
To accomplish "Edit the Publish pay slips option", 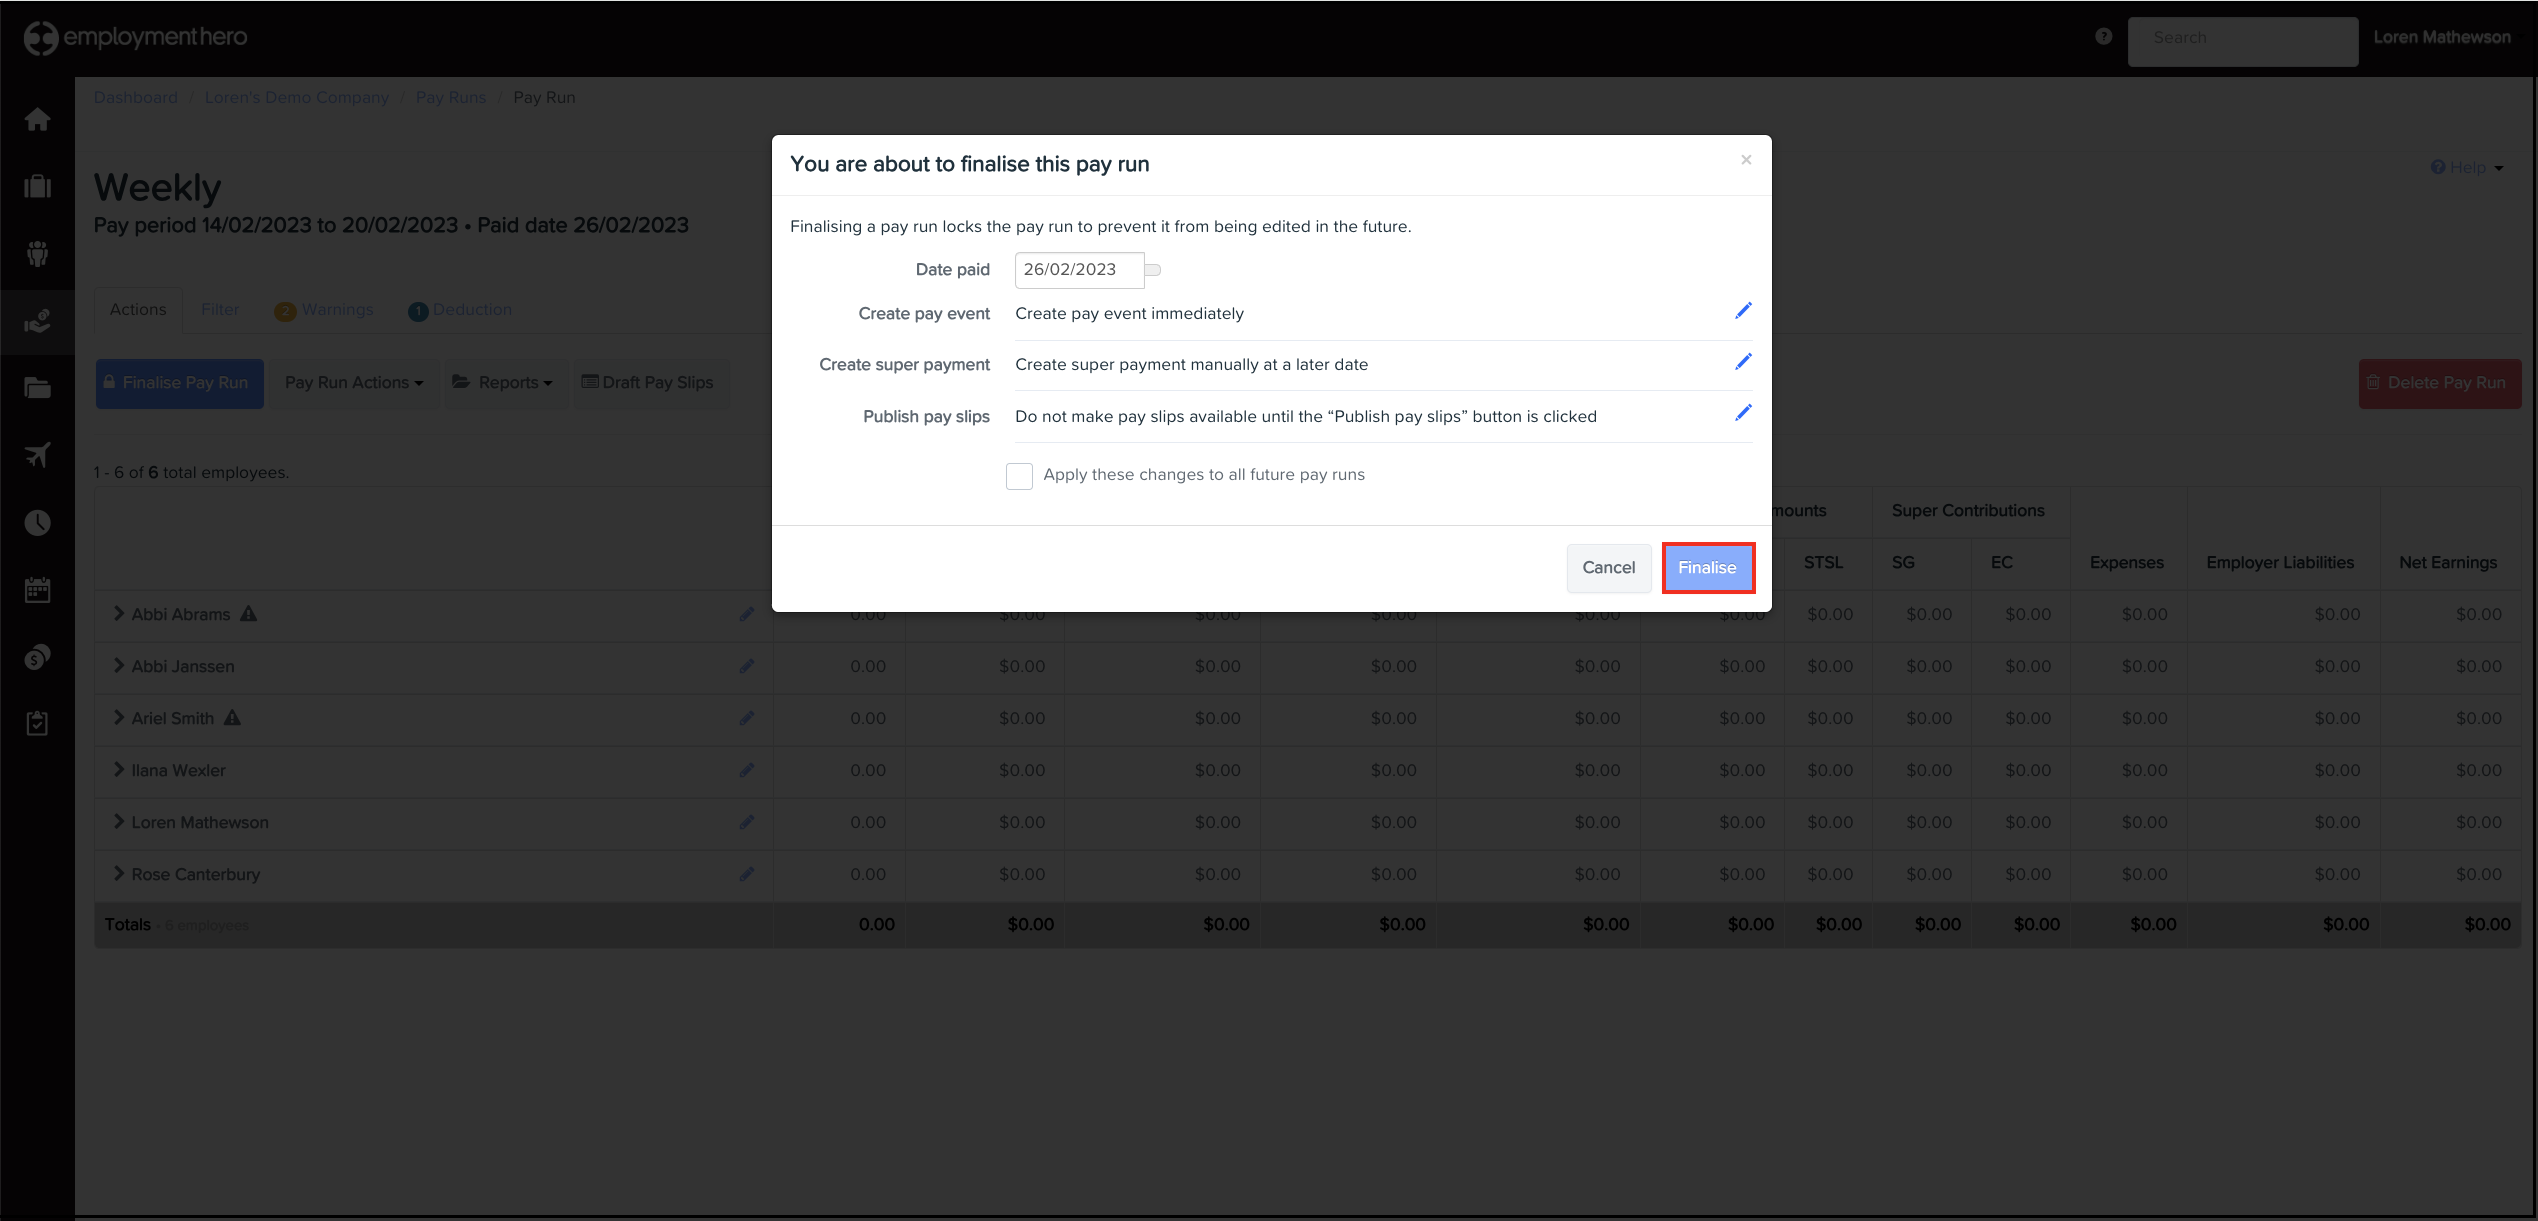I will (x=1743, y=413).
